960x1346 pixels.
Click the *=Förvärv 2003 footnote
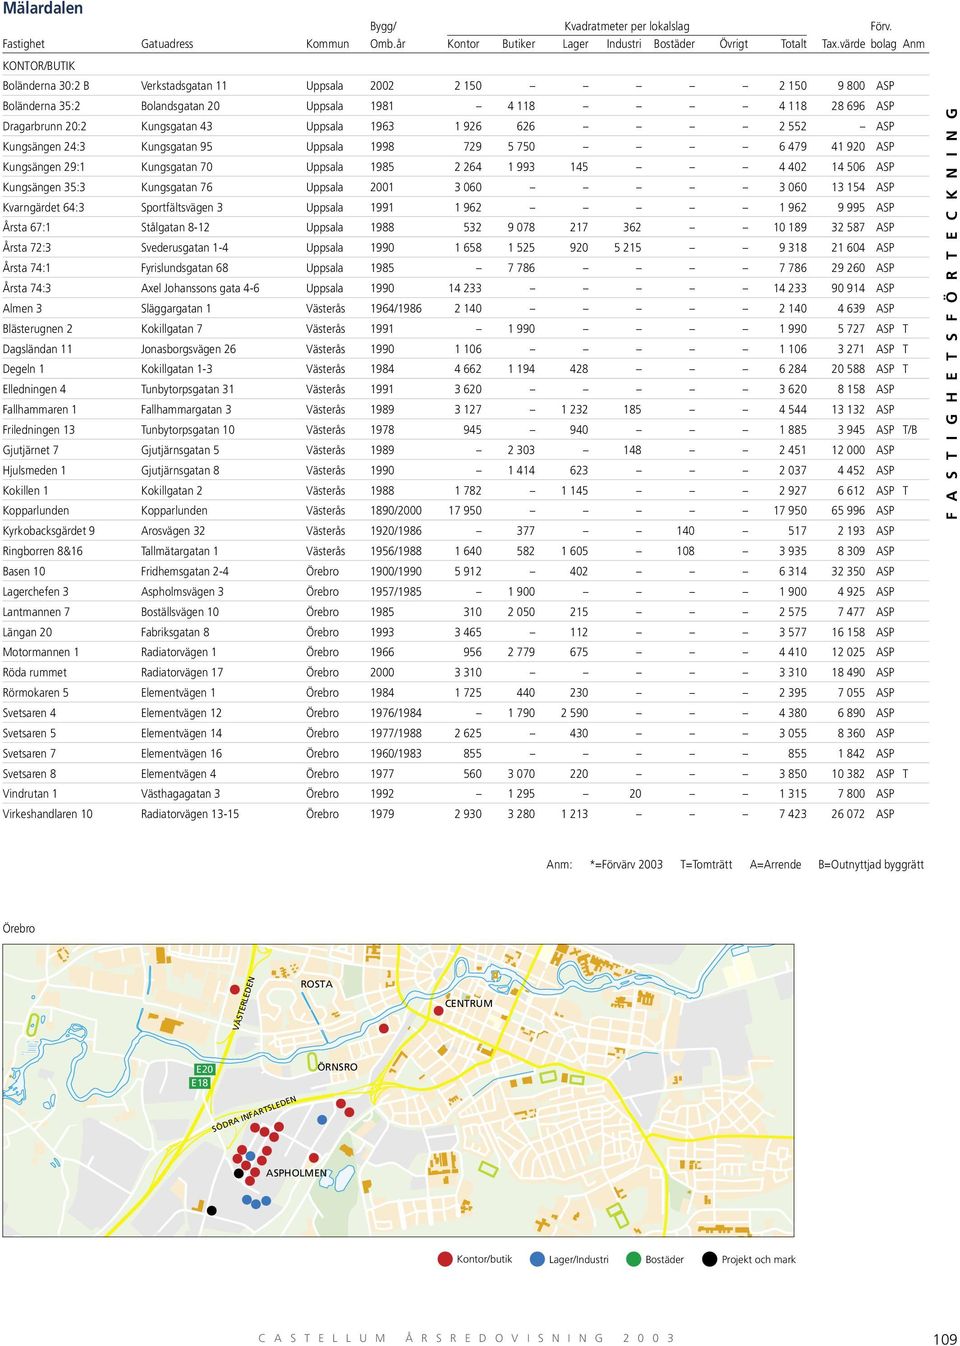[x=626, y=865]
